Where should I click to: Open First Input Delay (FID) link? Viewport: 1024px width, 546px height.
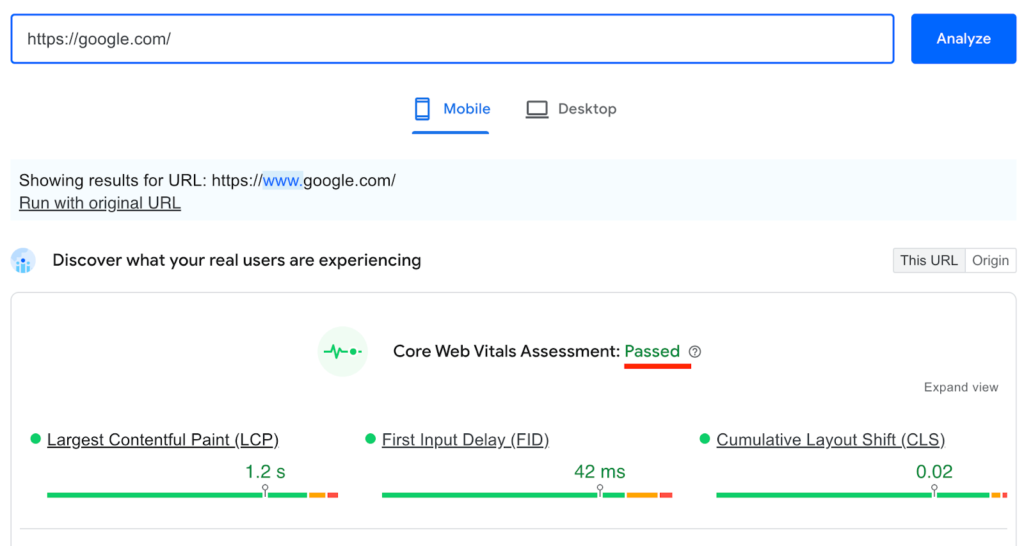(465, 440)
